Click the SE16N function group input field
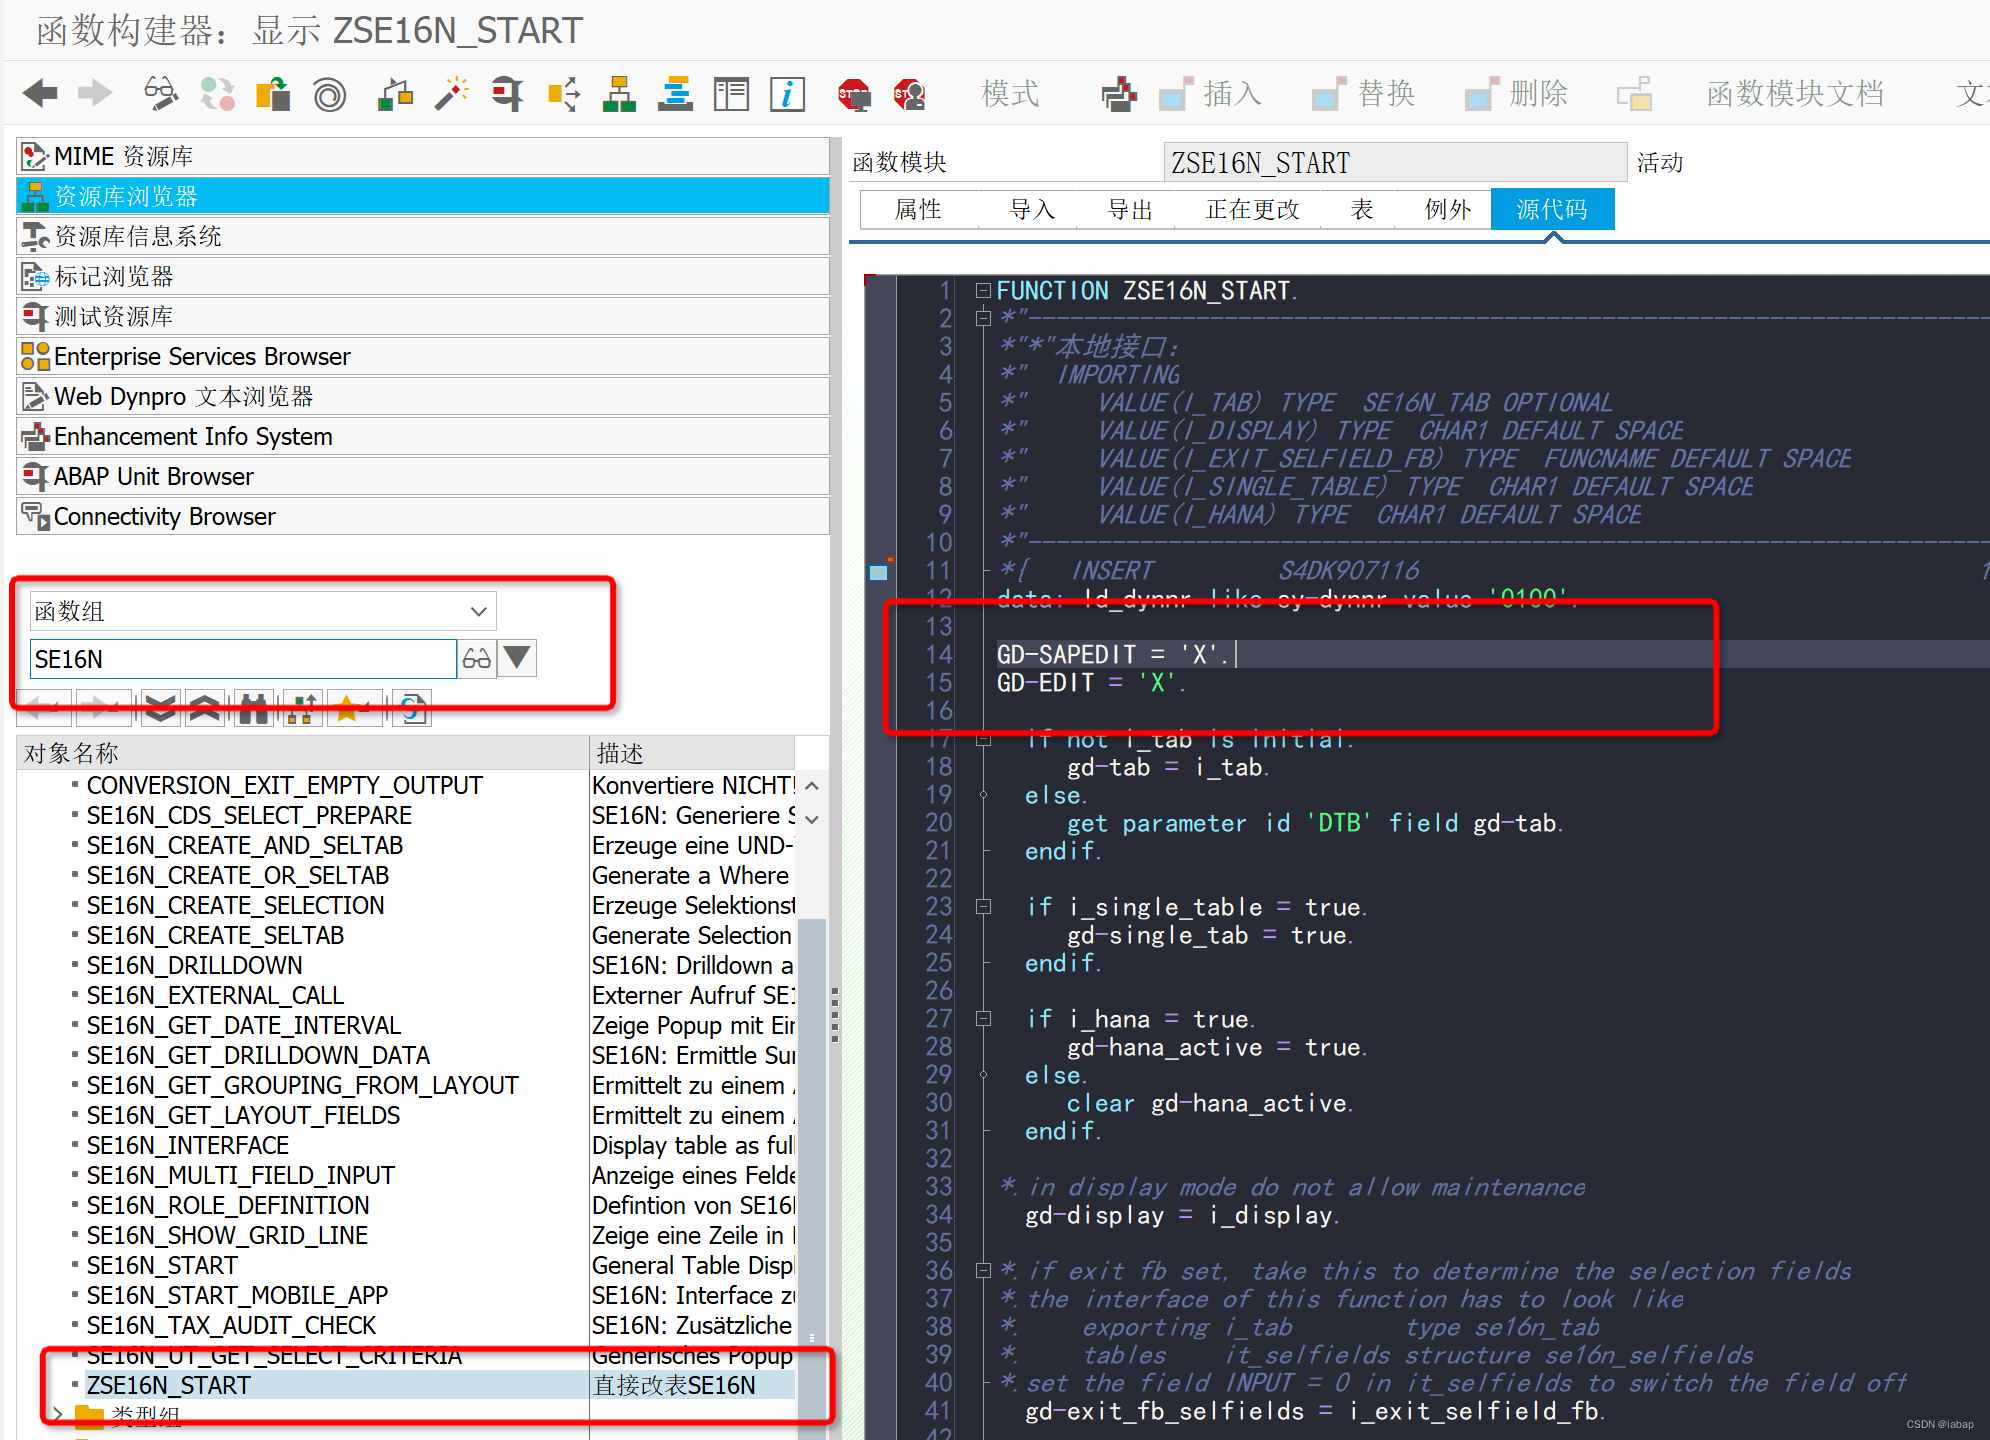The image size is (1990, 1440). point(242,659)
